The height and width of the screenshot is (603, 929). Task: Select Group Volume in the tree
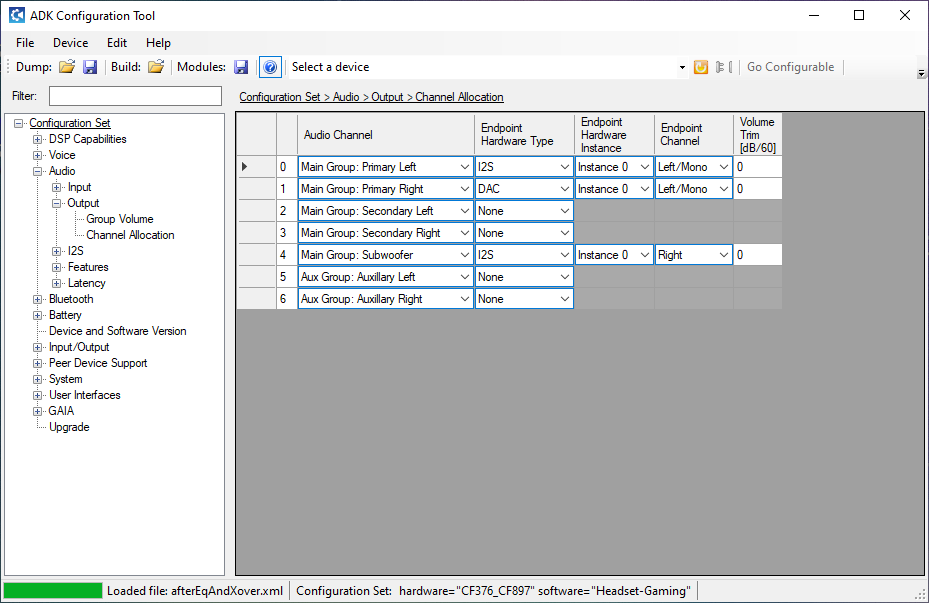tap(120, 219)
